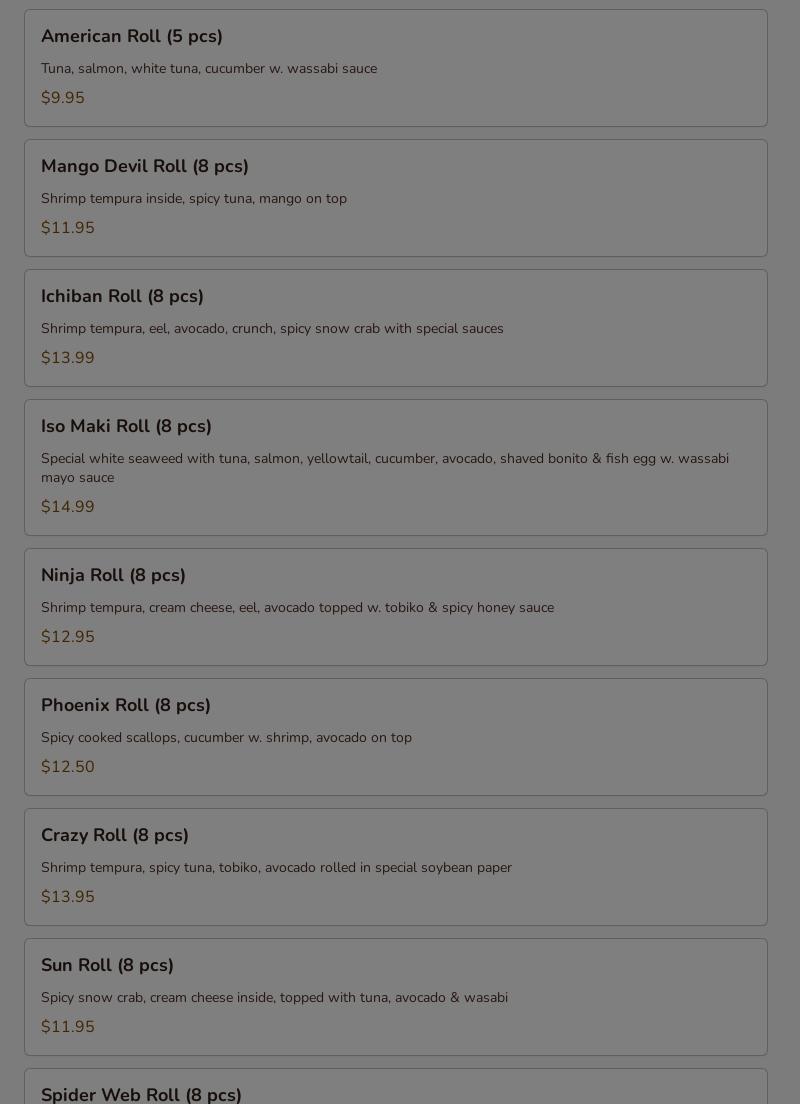The width and height of the screenshot is (800, 1104).
Task: Click the Crazy Roll soybean paper description
Action: (x=276, y=867)
